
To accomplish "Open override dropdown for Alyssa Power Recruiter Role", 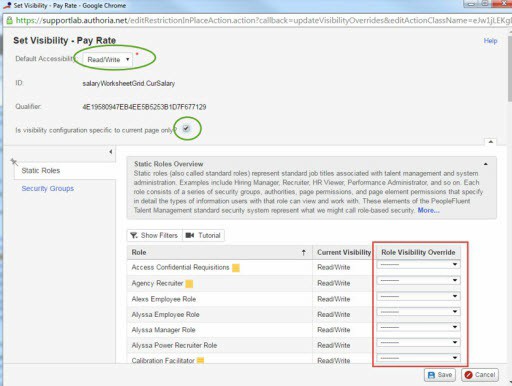I will [418, 342].
